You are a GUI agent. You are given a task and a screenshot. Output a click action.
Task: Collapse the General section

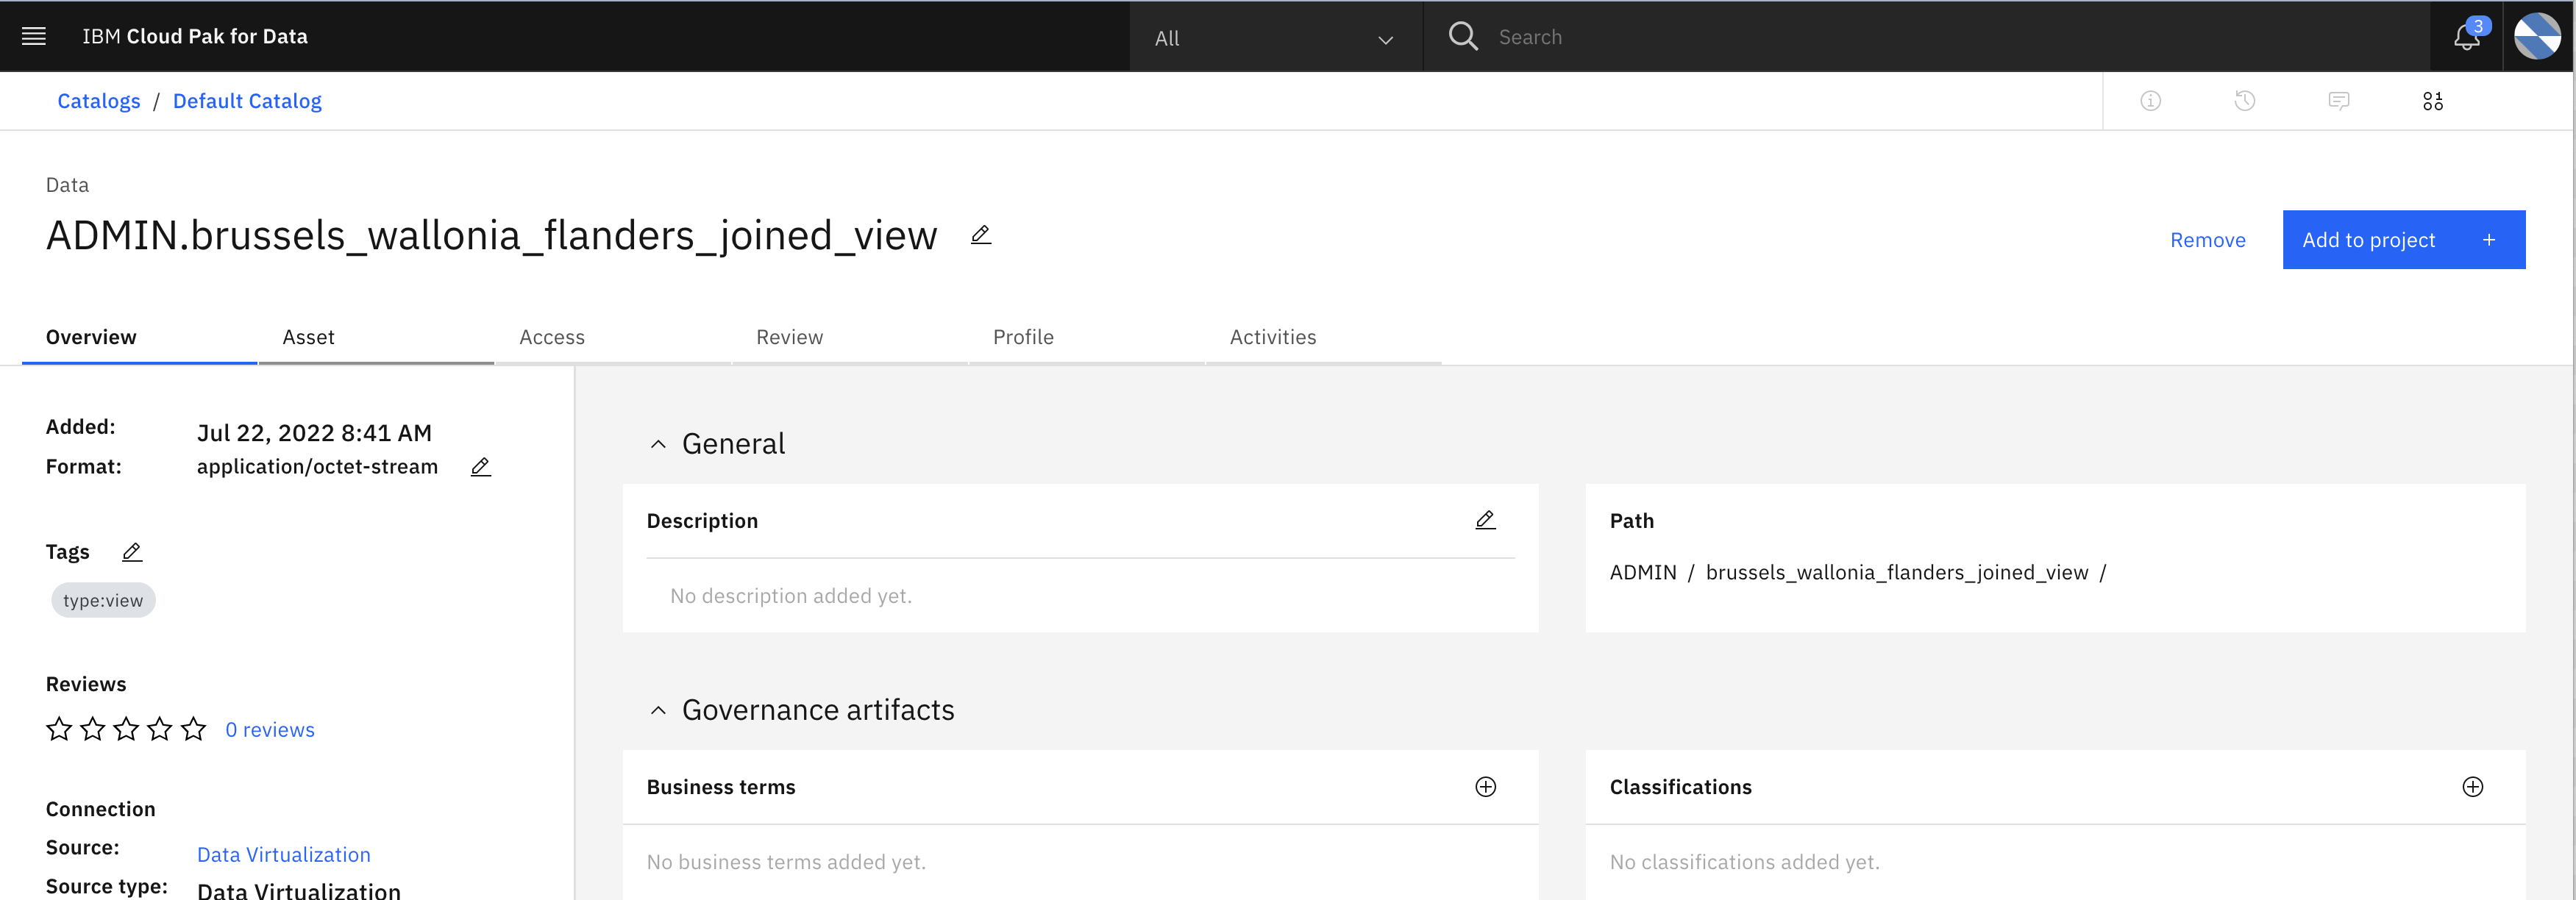[x=658, y=444]
